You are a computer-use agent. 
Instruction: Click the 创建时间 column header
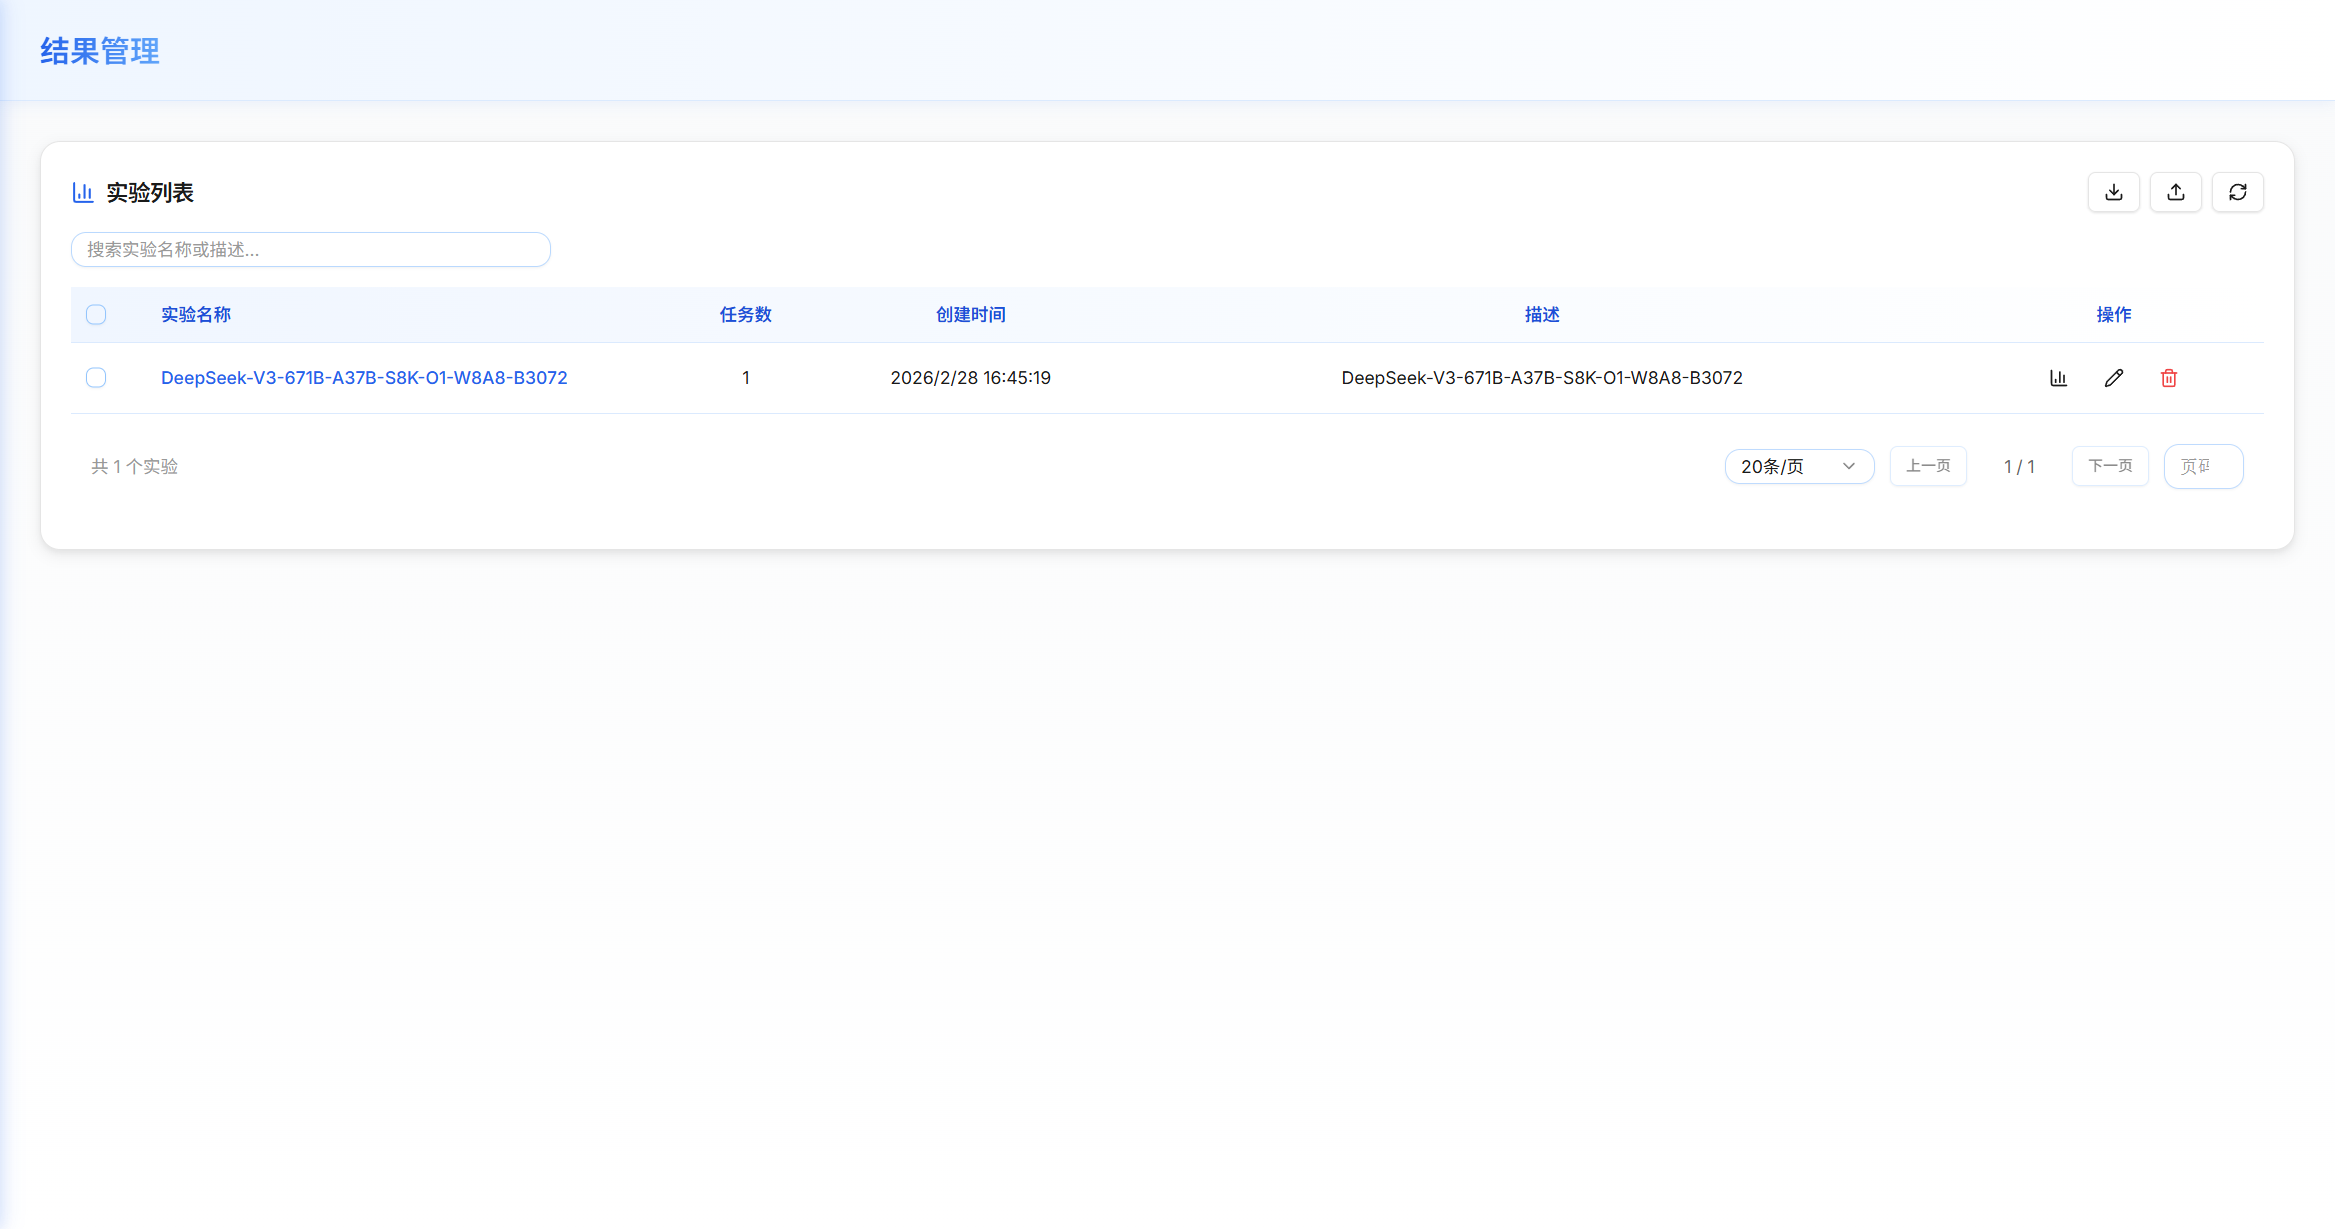tap(970, 315)
